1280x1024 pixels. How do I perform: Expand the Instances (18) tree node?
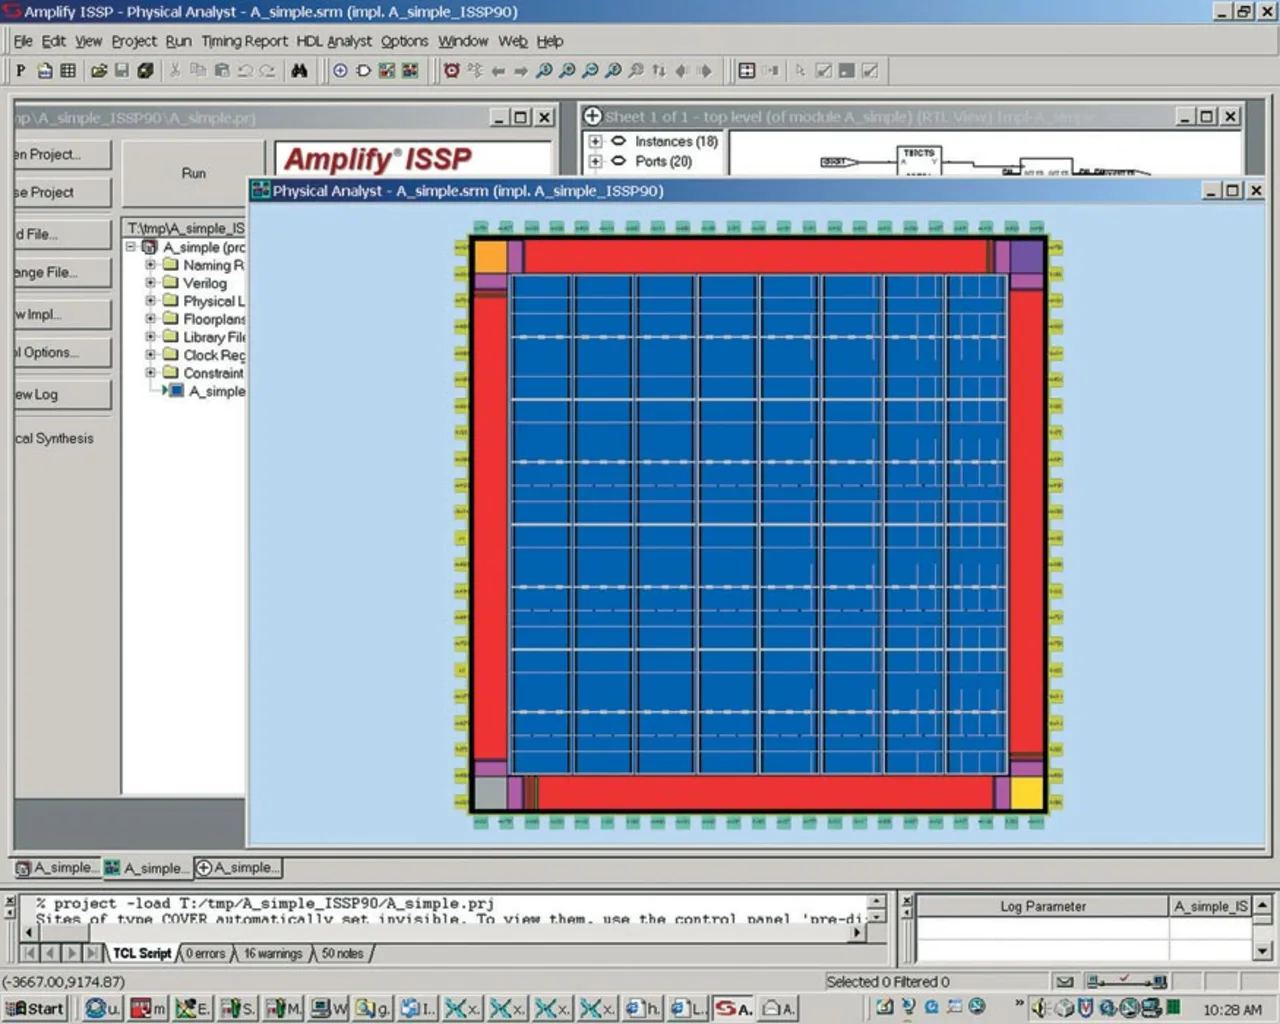pyautogui.click(x=595, y=142)
